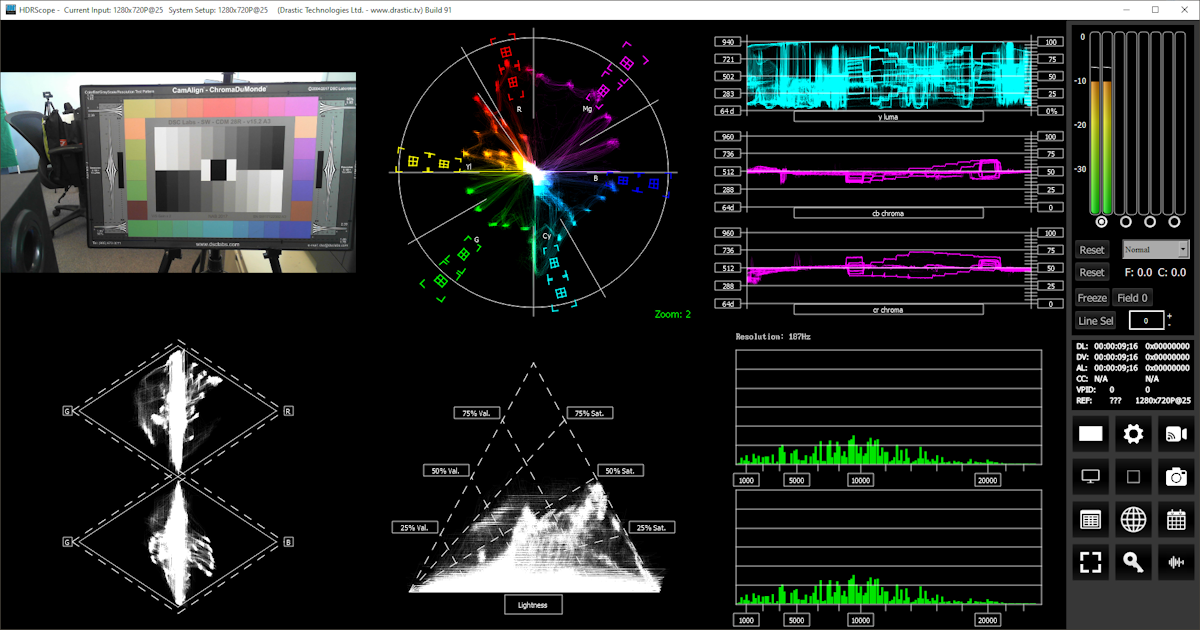Click the upper RGB diamond scope

click(178, 411)
